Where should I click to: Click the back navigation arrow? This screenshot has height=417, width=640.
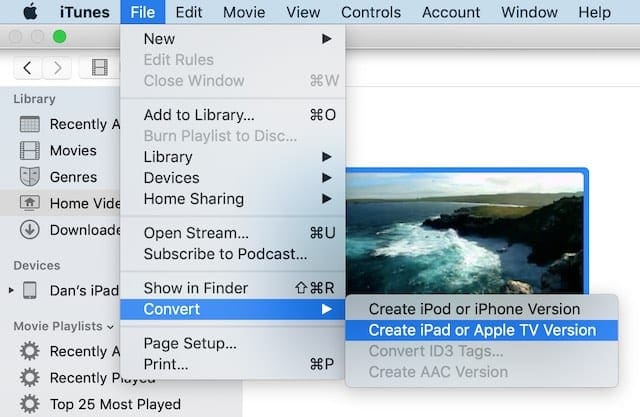[x=28, y=68]
